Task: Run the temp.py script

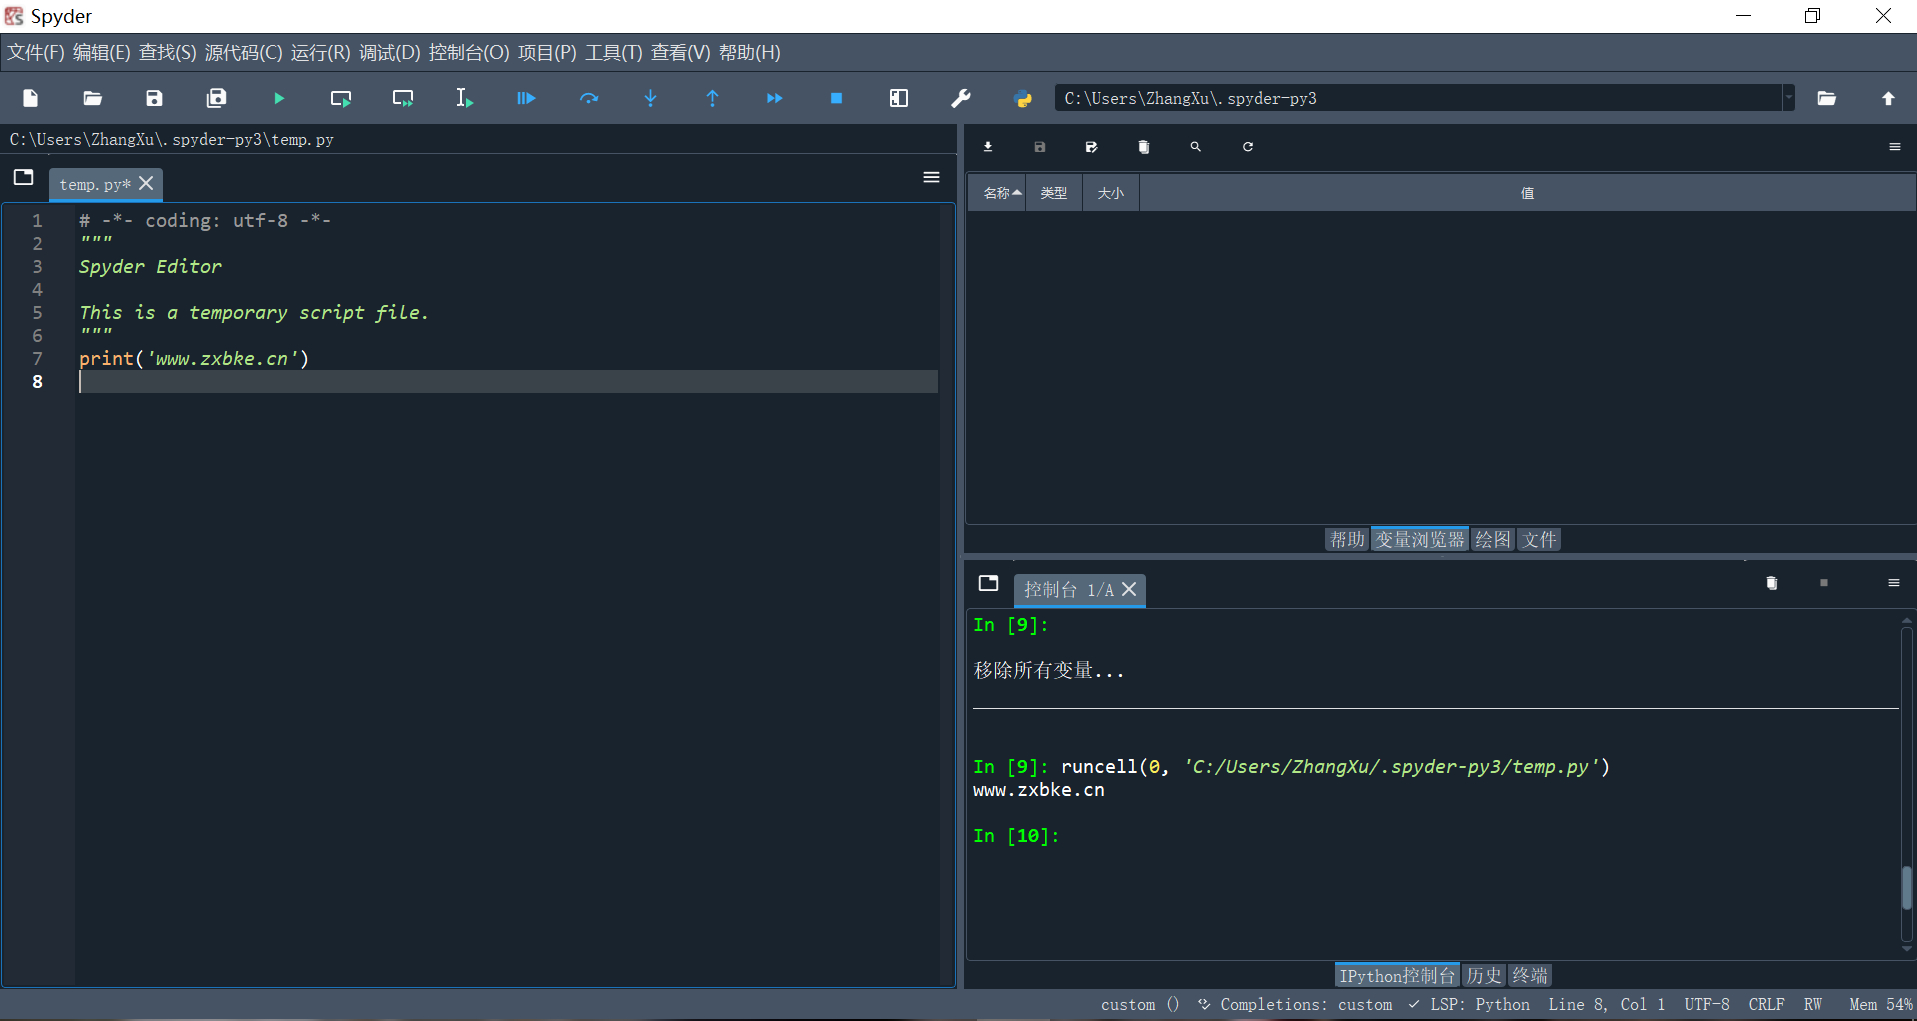Action: pos(278,98)
